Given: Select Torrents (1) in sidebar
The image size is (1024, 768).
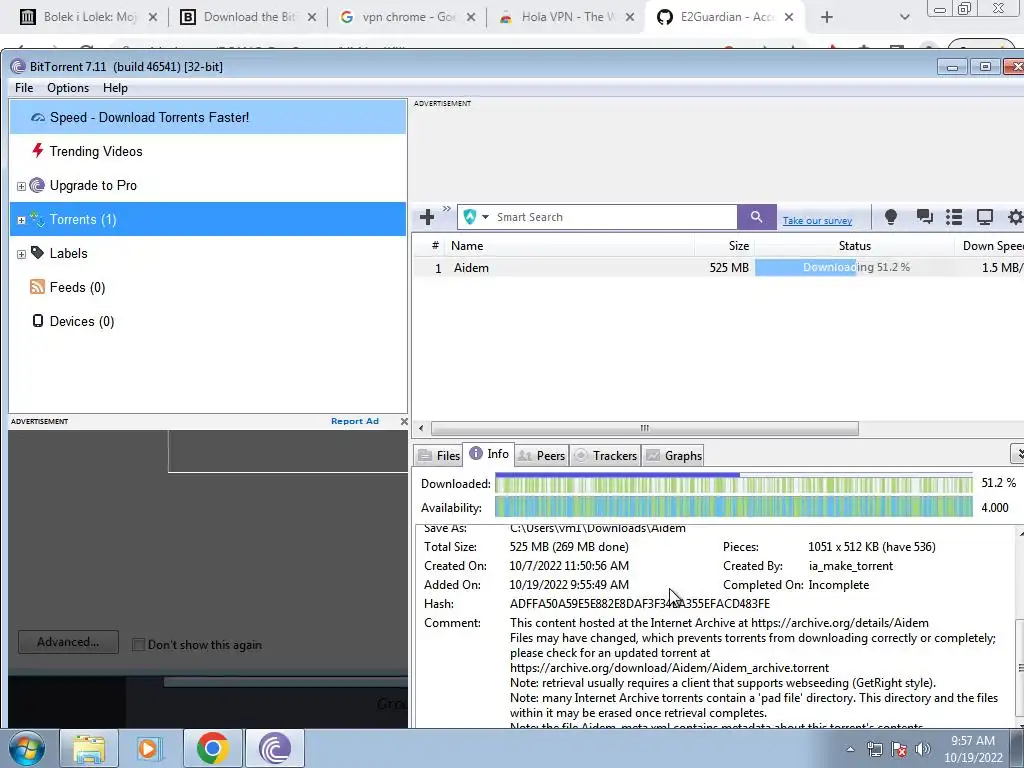Looking at the screenshot, I should coord(208,219).
